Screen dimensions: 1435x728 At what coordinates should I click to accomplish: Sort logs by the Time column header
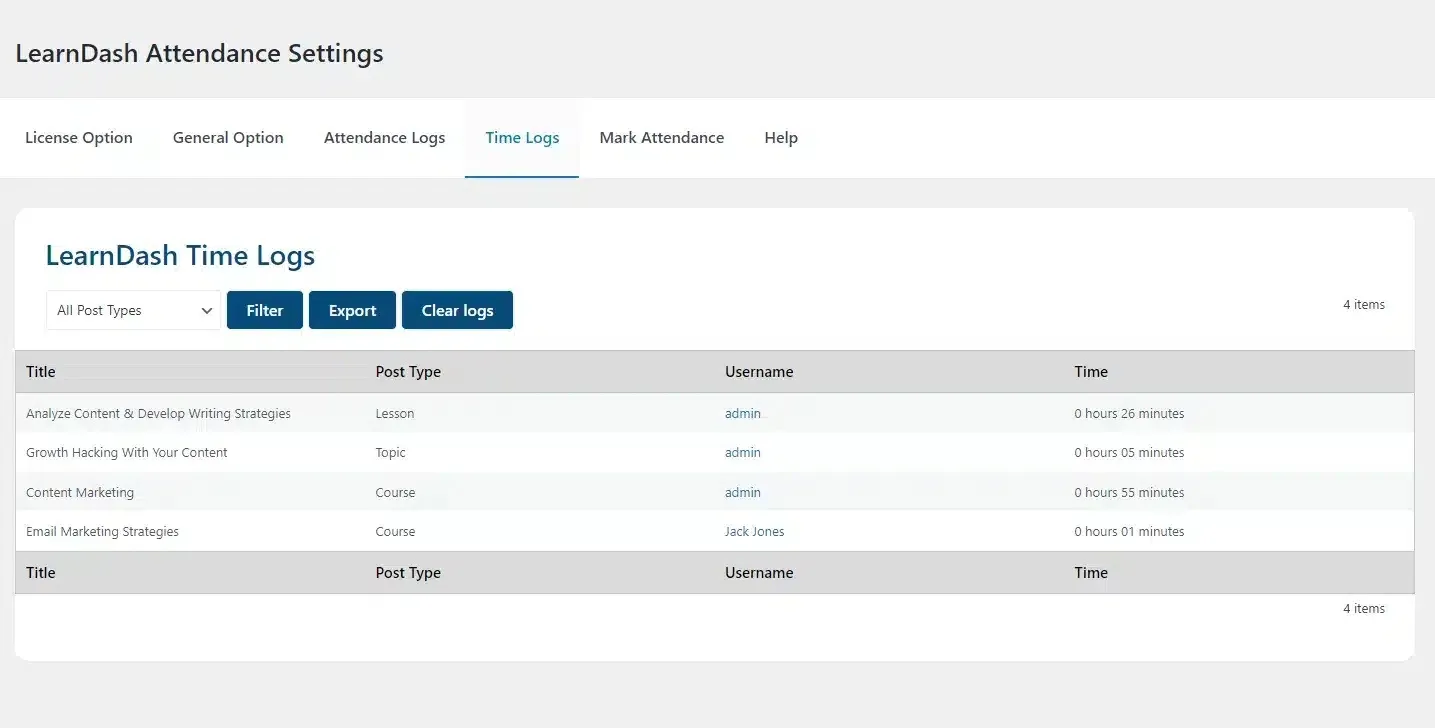[1090, 371]
